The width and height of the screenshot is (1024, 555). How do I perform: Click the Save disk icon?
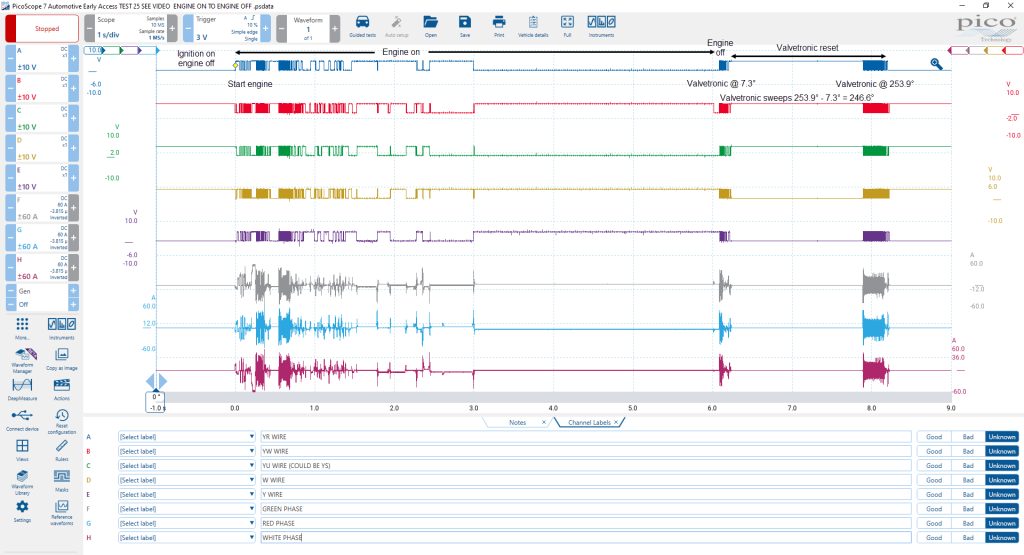464,25
